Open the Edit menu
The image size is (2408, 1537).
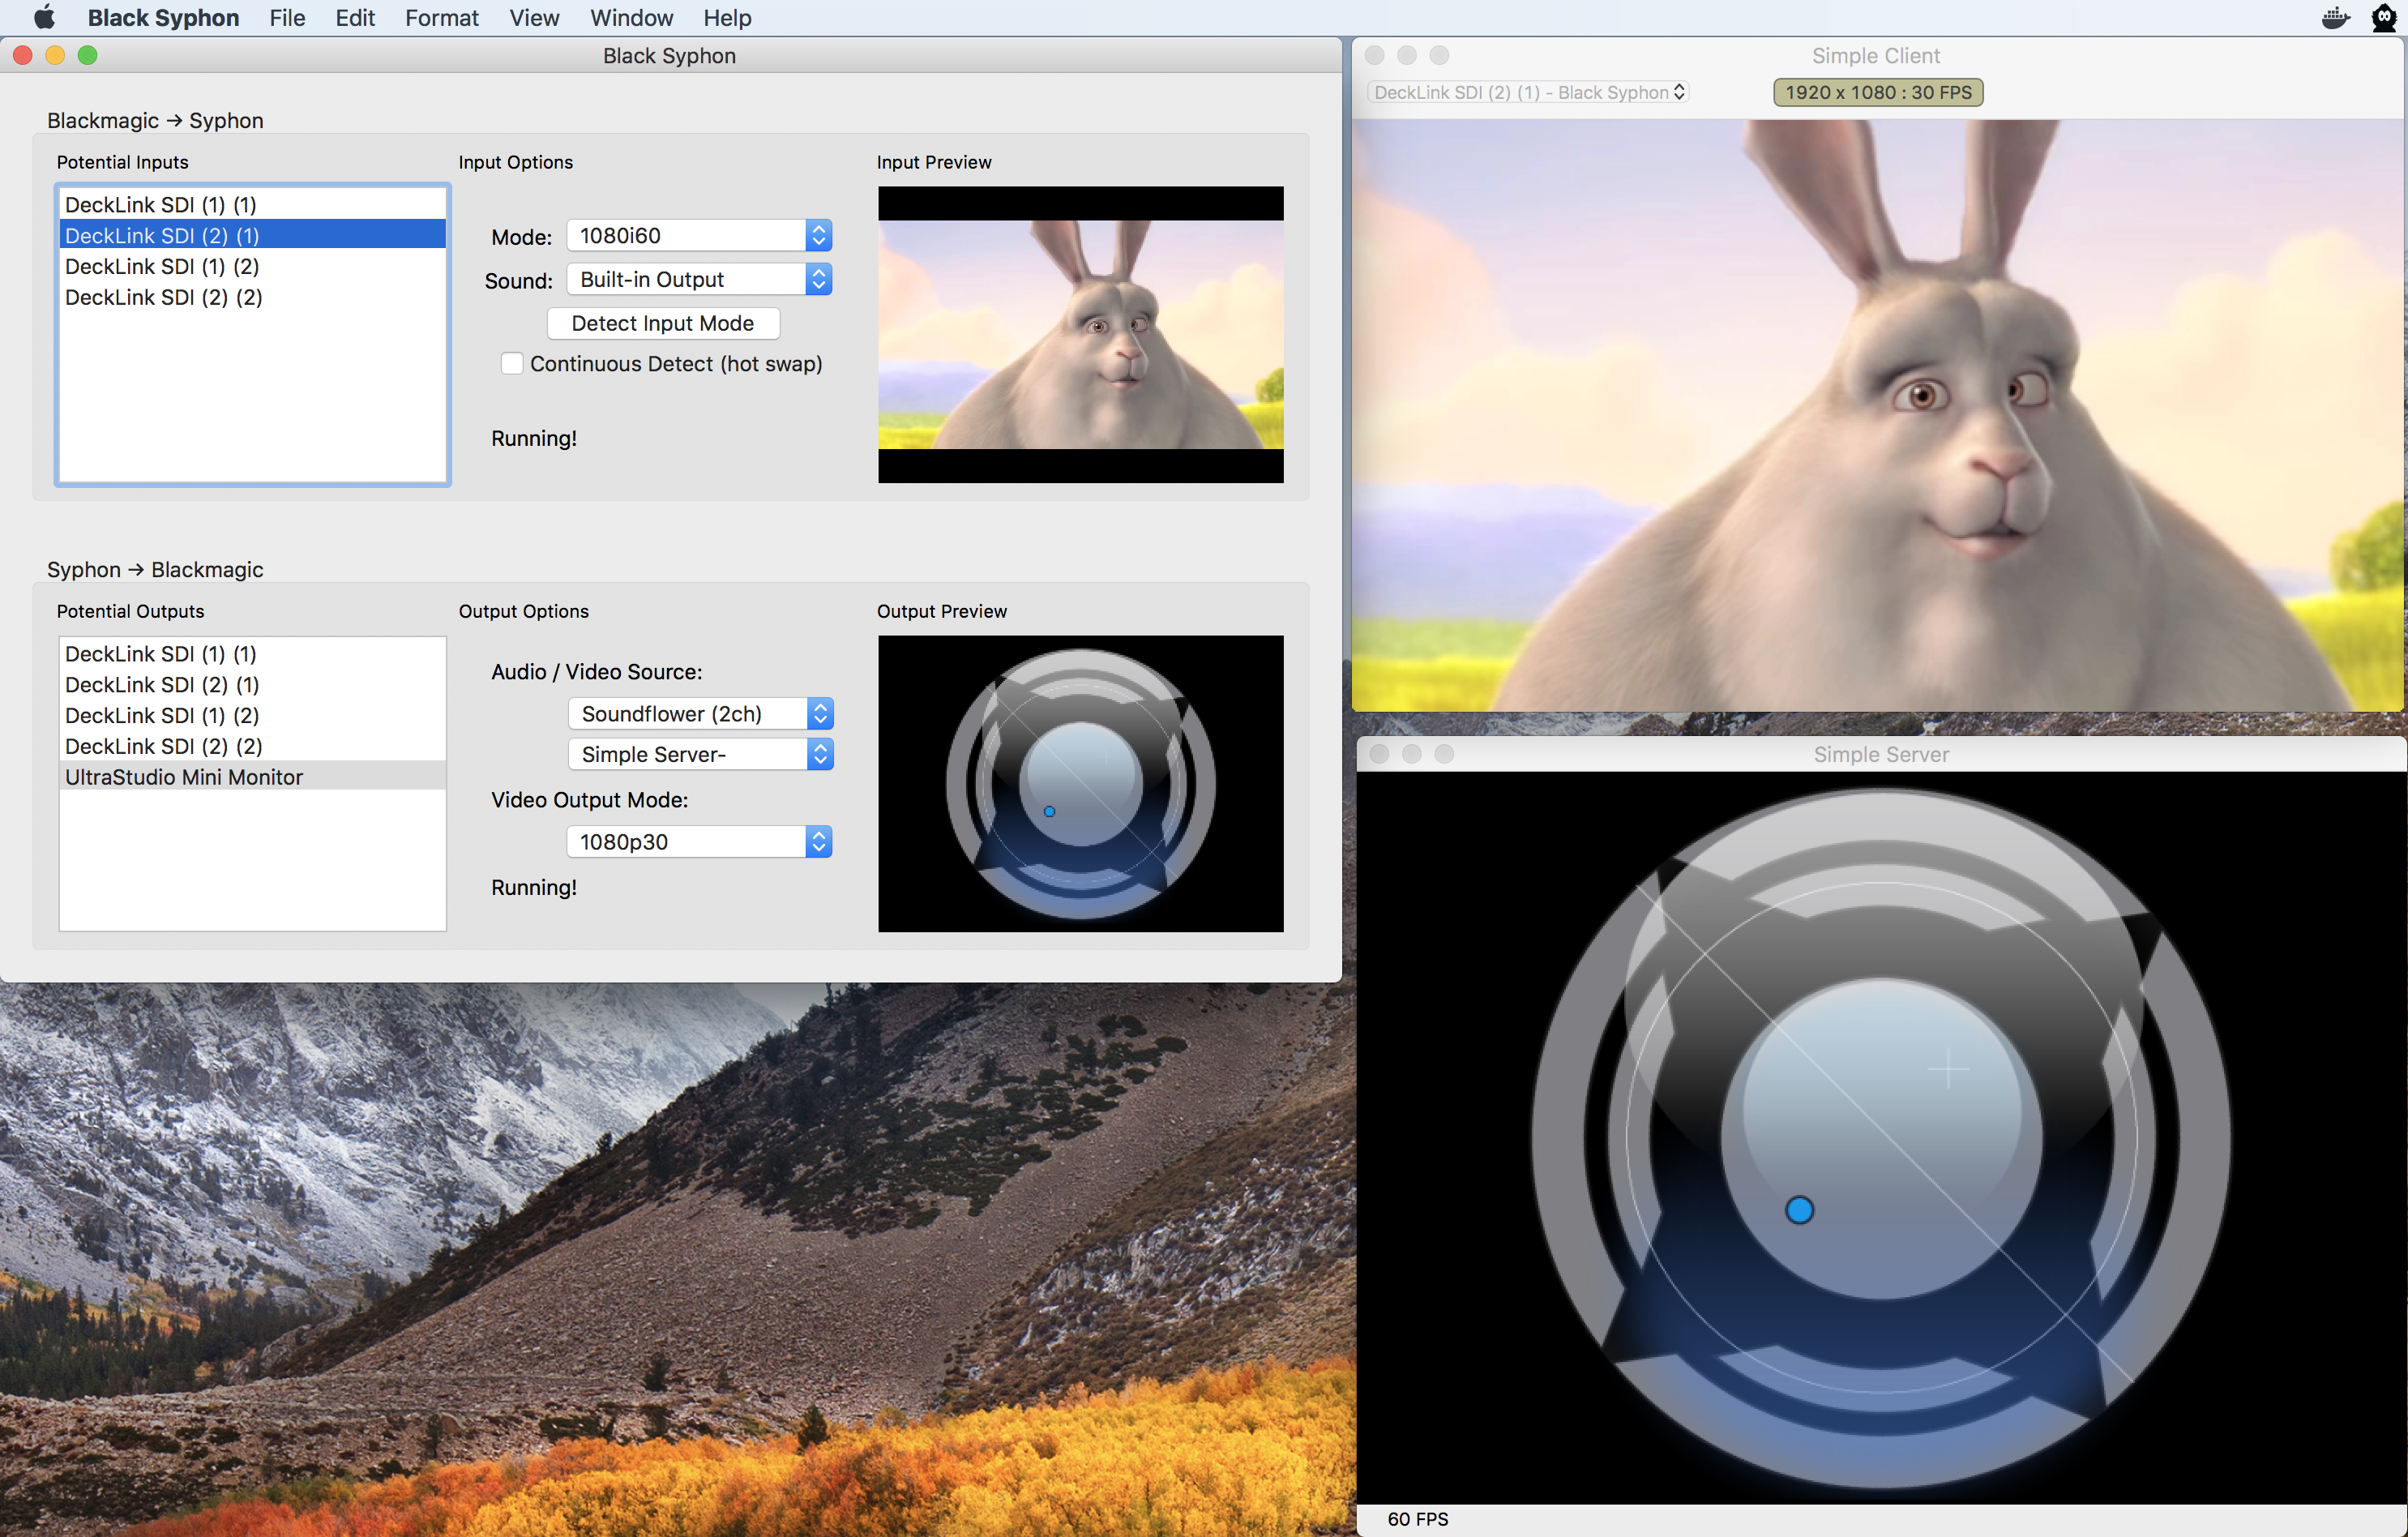point(355,18)
